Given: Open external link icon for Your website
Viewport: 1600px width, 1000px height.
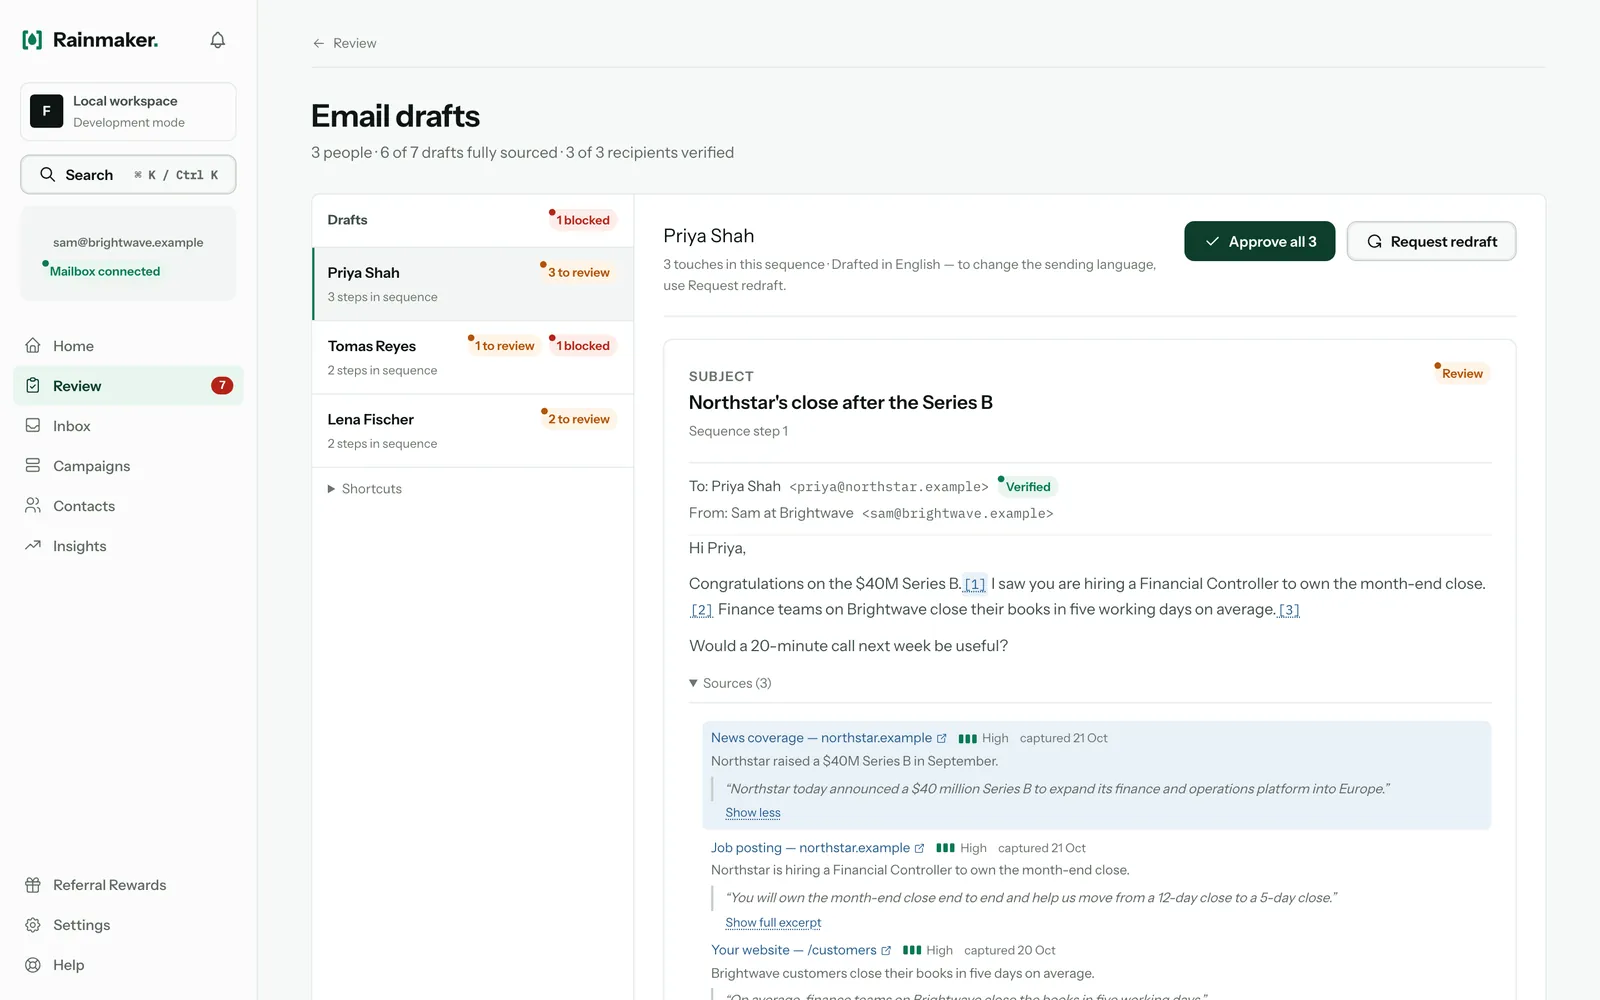Looking at the screenshot, I should [885, 950].
